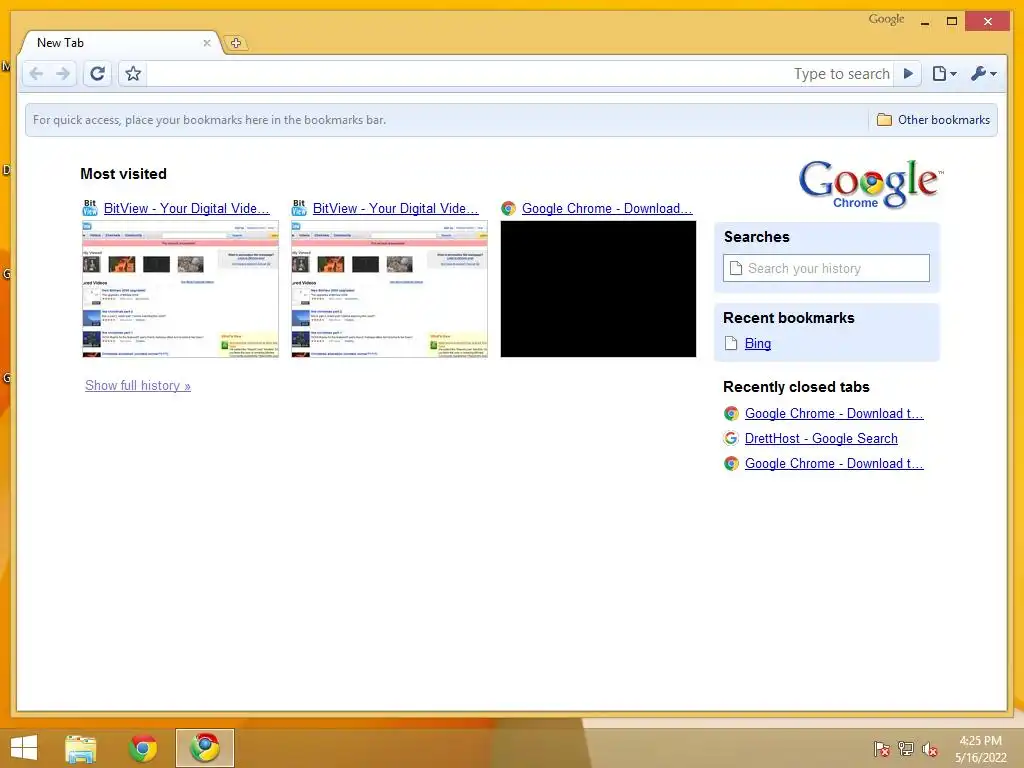
Task: Open a new tab with plus button
Action: click(236, 43)
